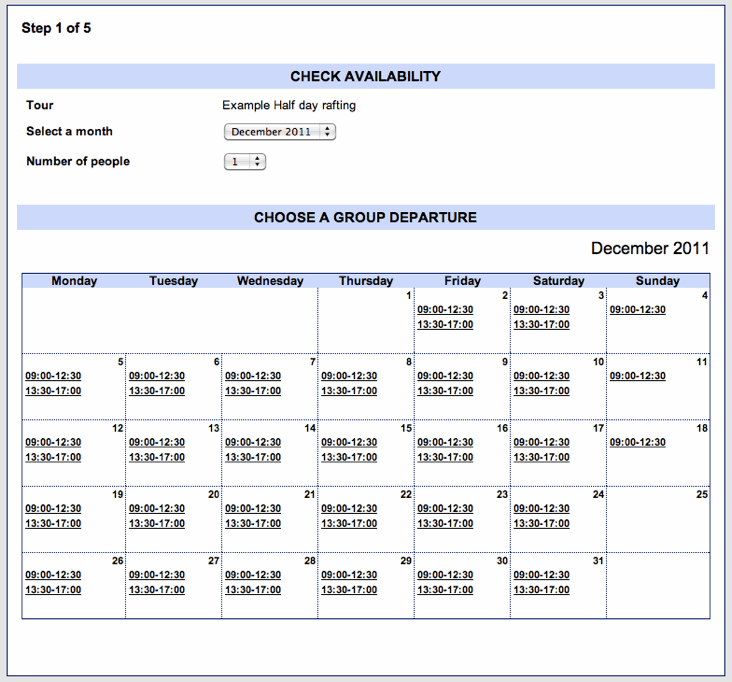
Task: Click 09:00-12:30 on Monday December 19
Action: click(x=53, y=509)
